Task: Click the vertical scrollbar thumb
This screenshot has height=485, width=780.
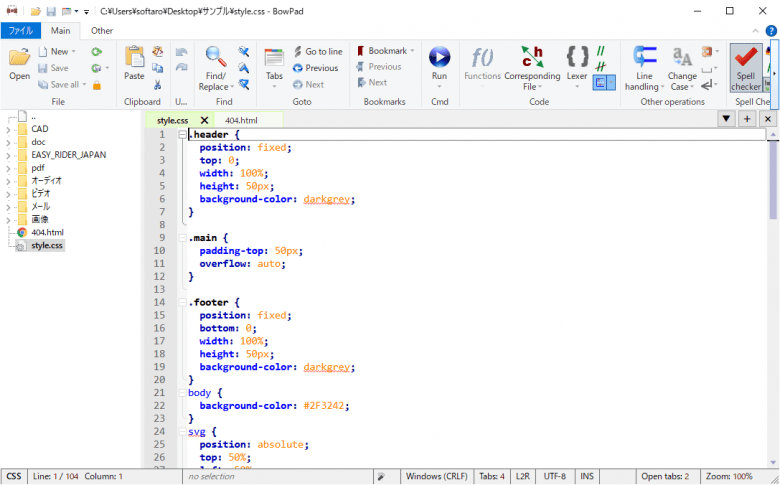Action: [773, 180]
